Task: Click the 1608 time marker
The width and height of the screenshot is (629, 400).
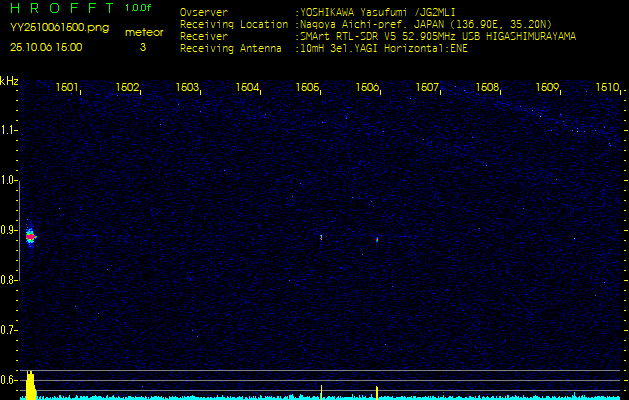Action: (x=487, y=88)
